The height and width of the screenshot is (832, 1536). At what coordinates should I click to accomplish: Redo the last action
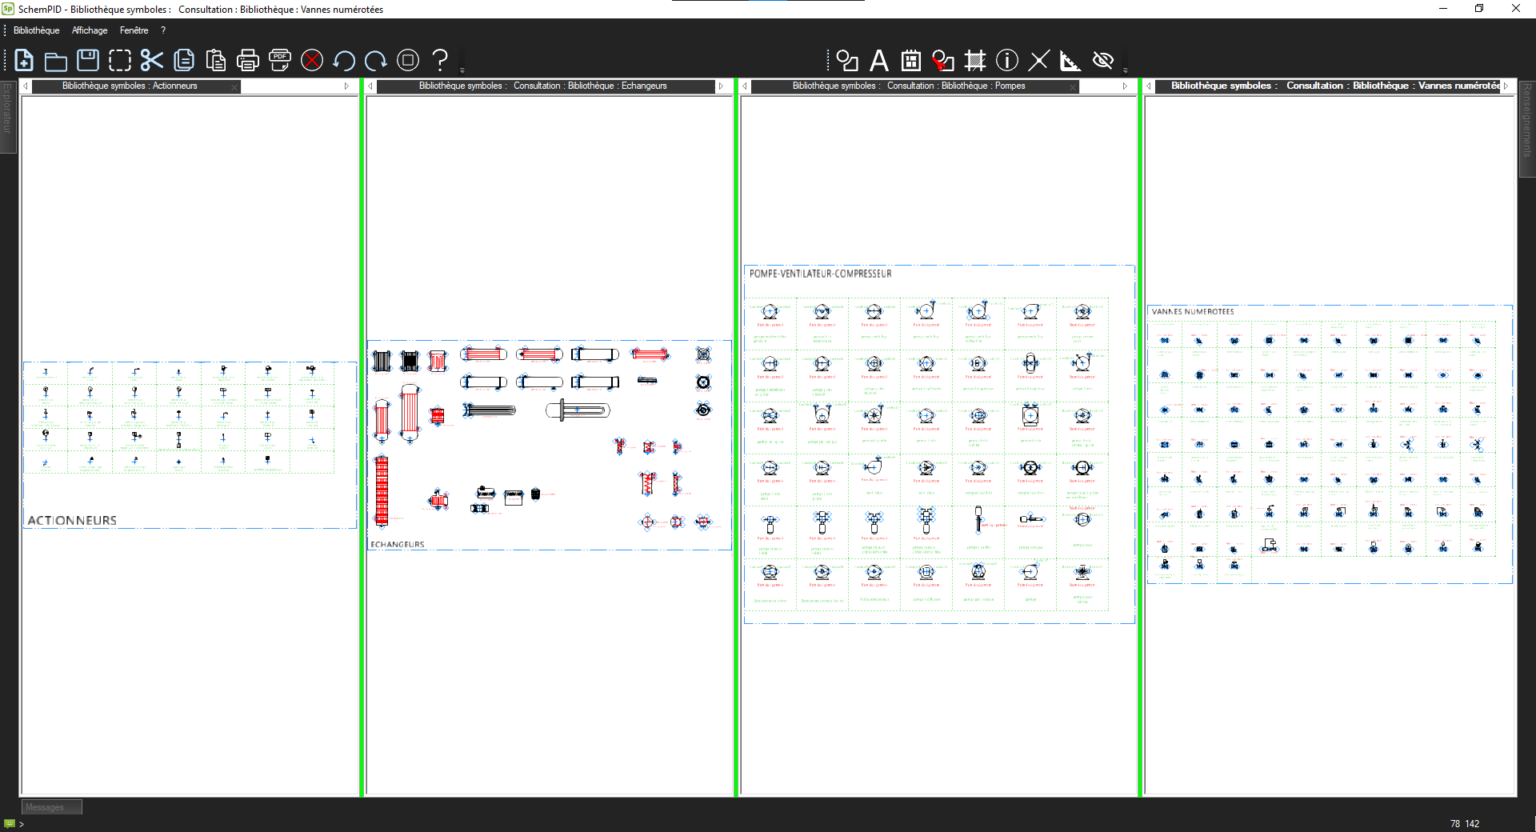(376, 60)
